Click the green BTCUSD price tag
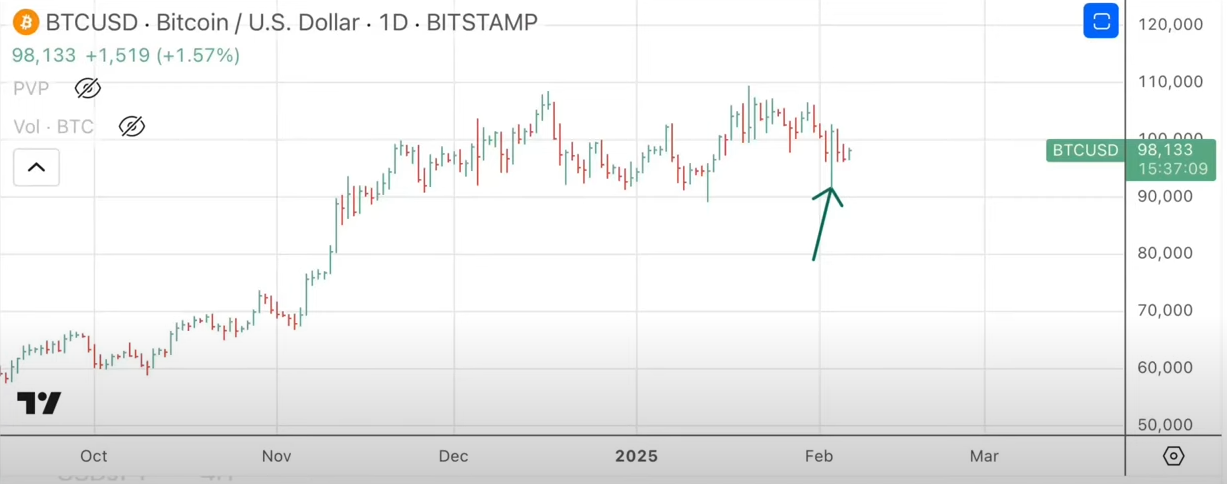Viewport: 1227px width, 484px height. [1085, 151]
